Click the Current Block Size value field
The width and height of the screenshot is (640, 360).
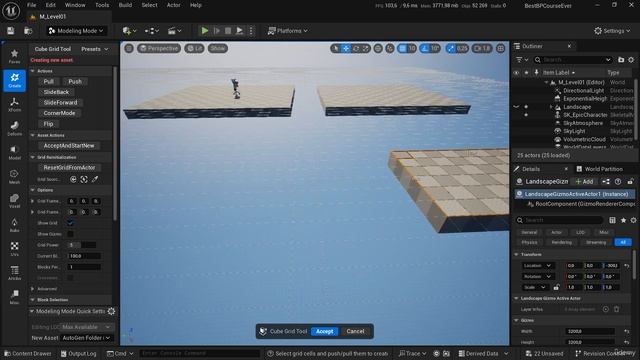[x=84, y=256]
